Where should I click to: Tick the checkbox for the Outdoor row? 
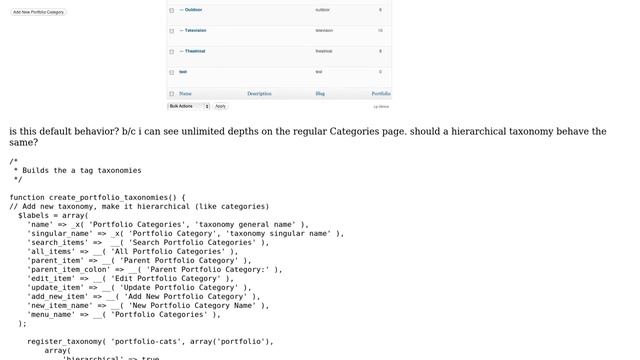[171, 10]
